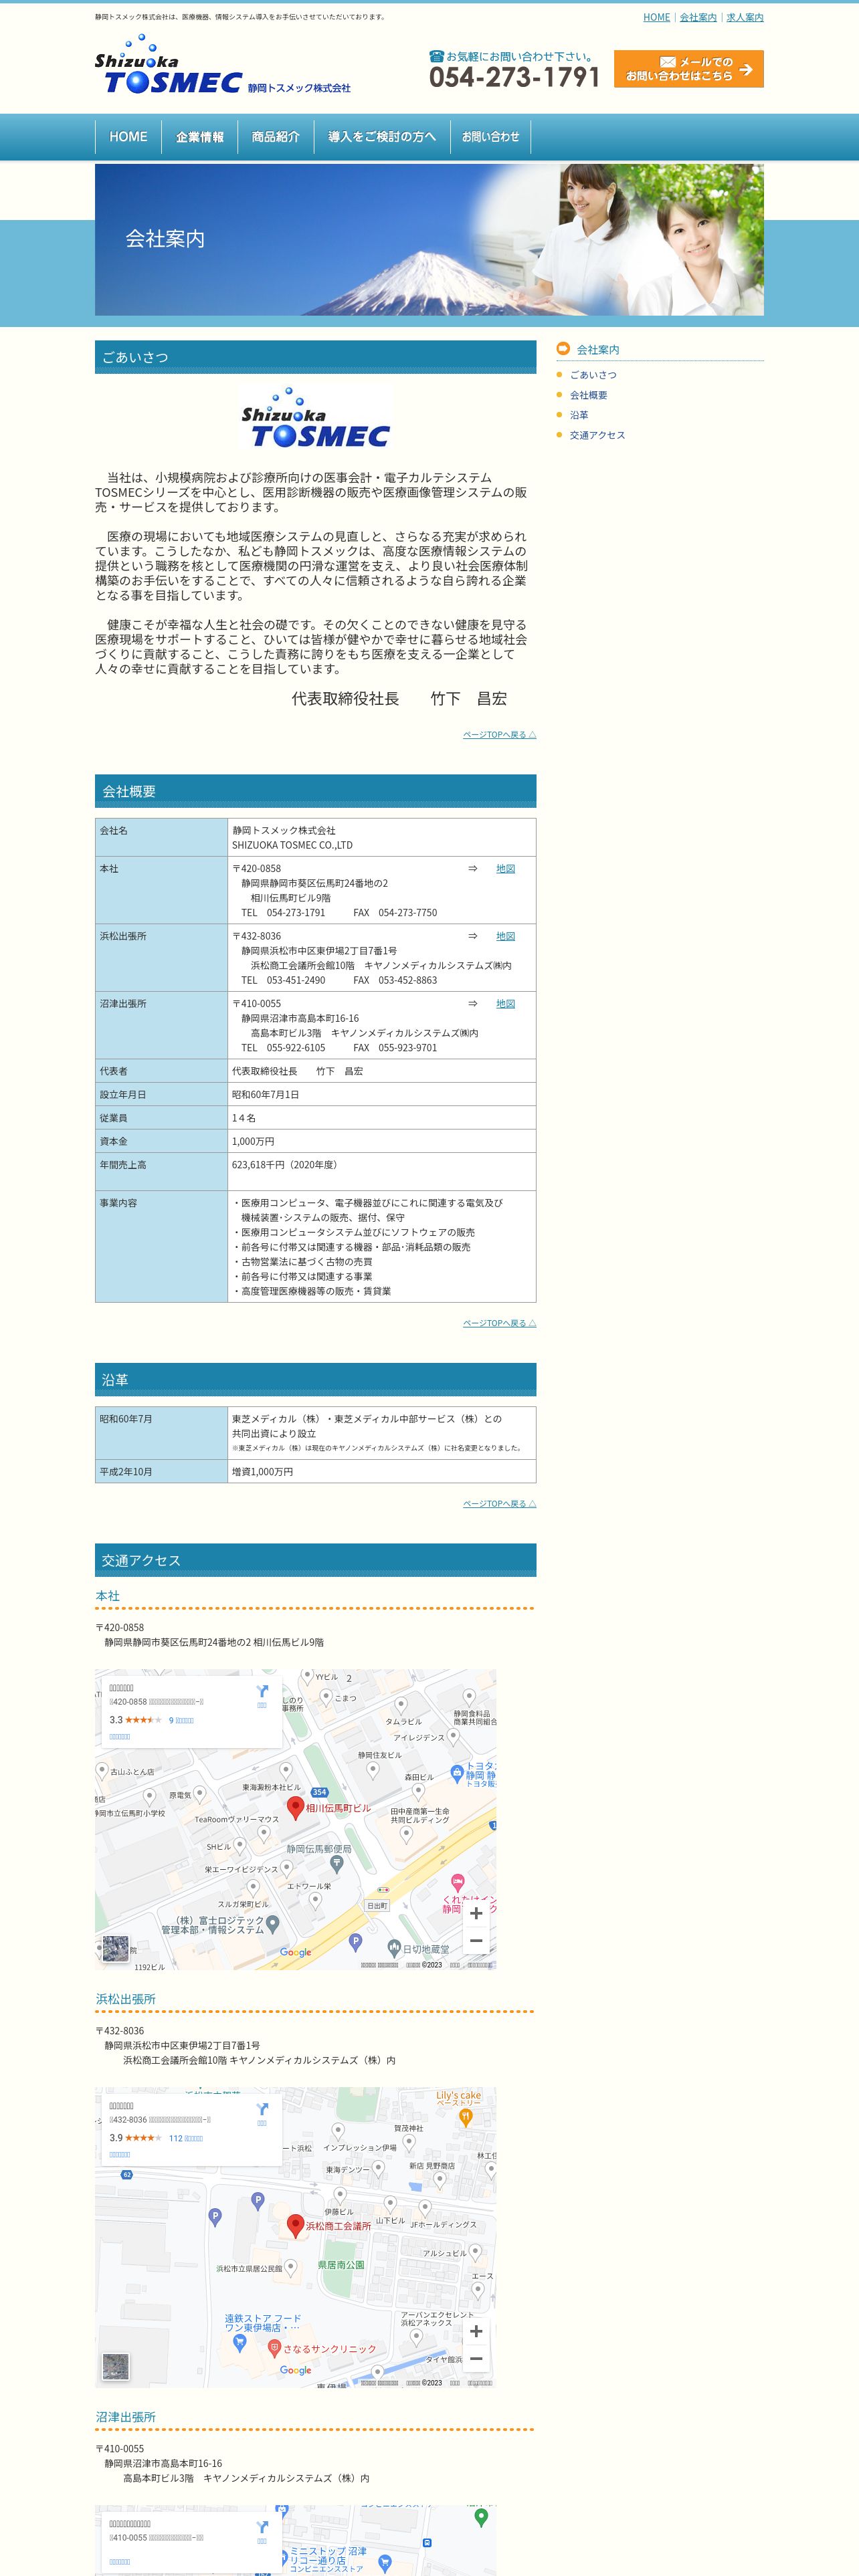This screenshot has width=859, height=2576.
Task: Open the 企業情報 navigation menu item
Action: click(x=200, y=137)
